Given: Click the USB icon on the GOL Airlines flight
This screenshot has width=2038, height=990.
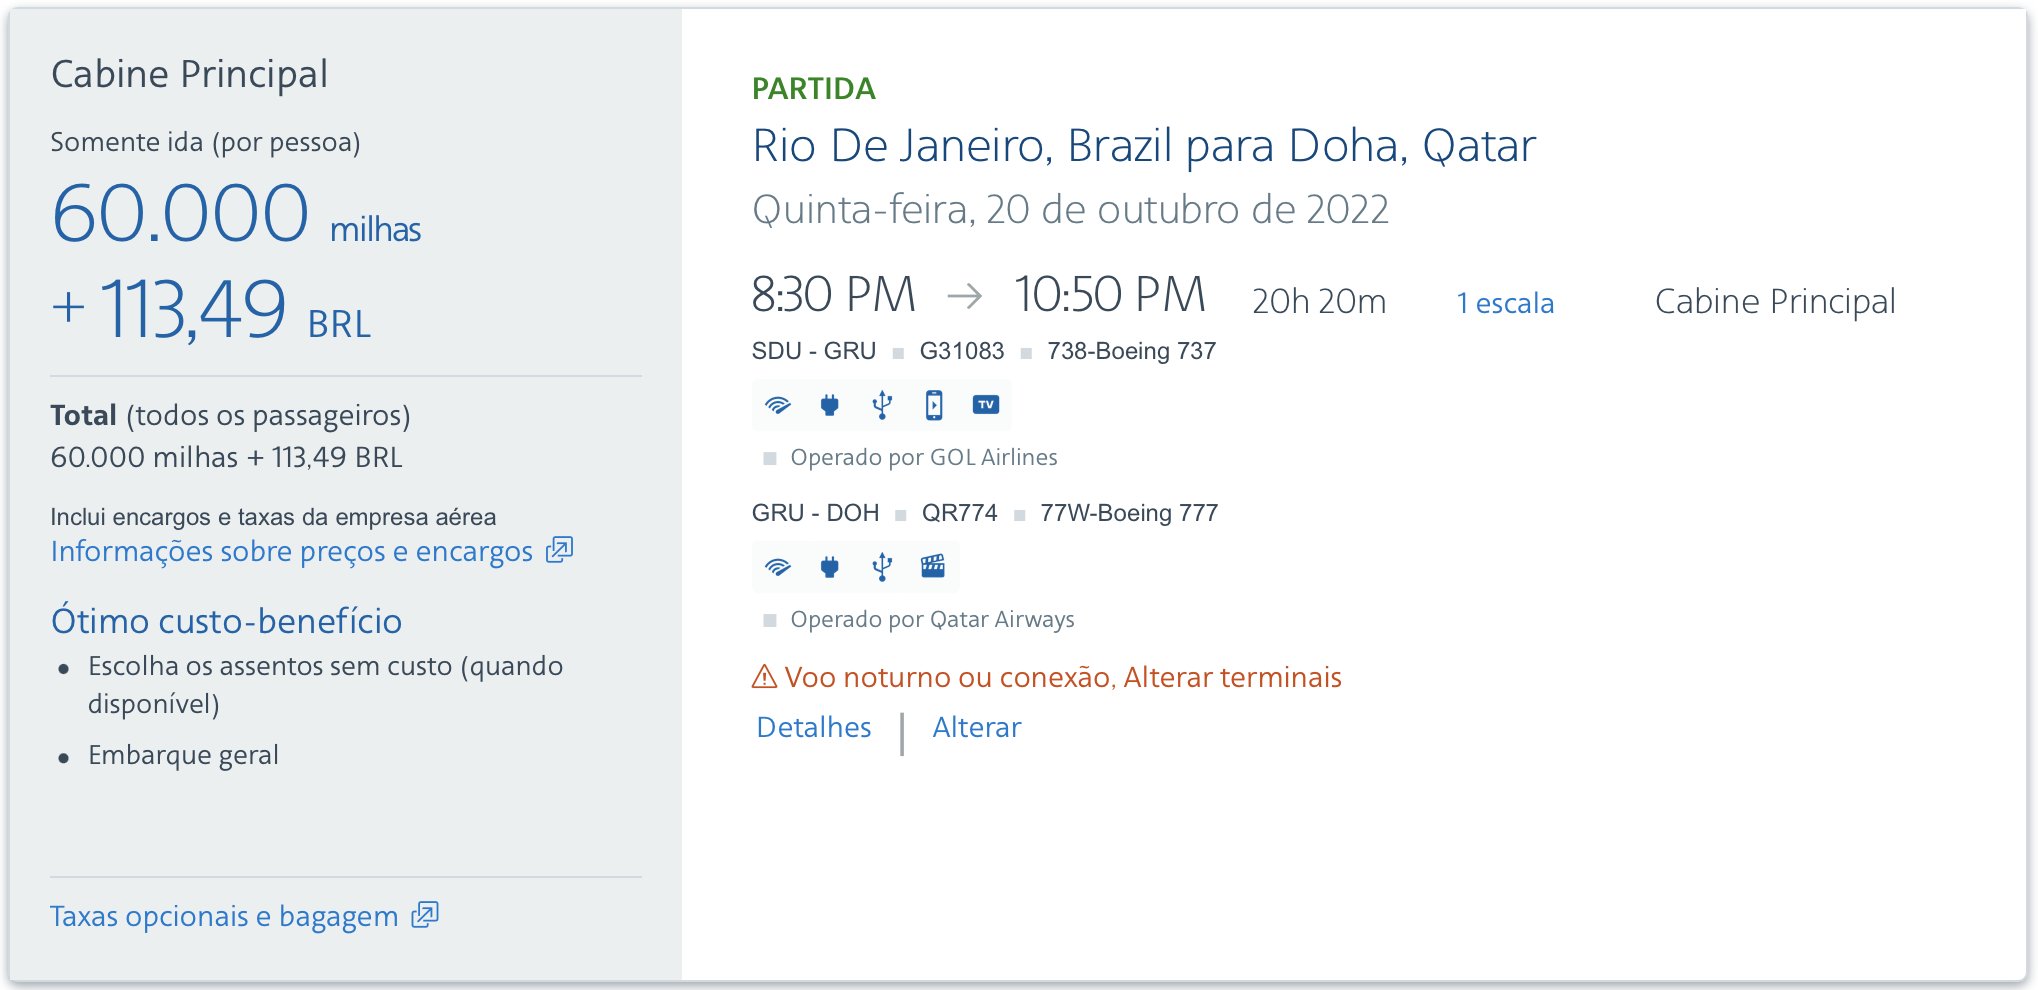Looking at the screenshot, I should (882, 405).
